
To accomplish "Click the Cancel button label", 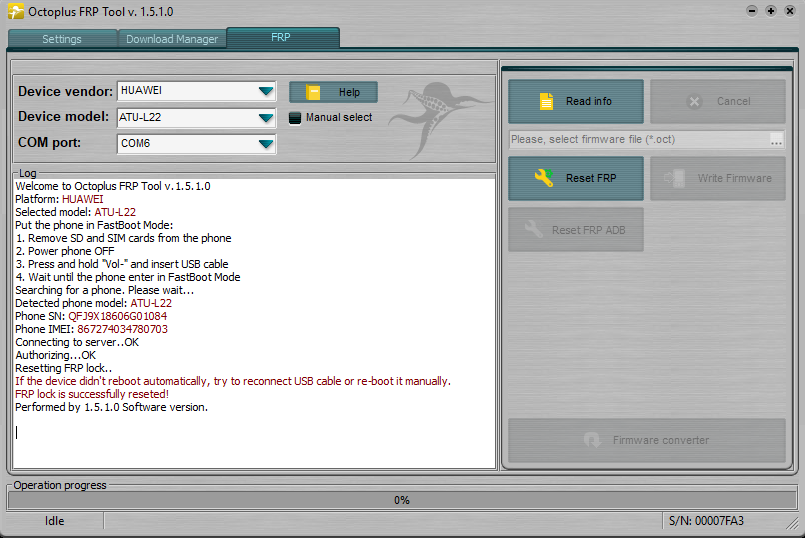I will [734, 102].
